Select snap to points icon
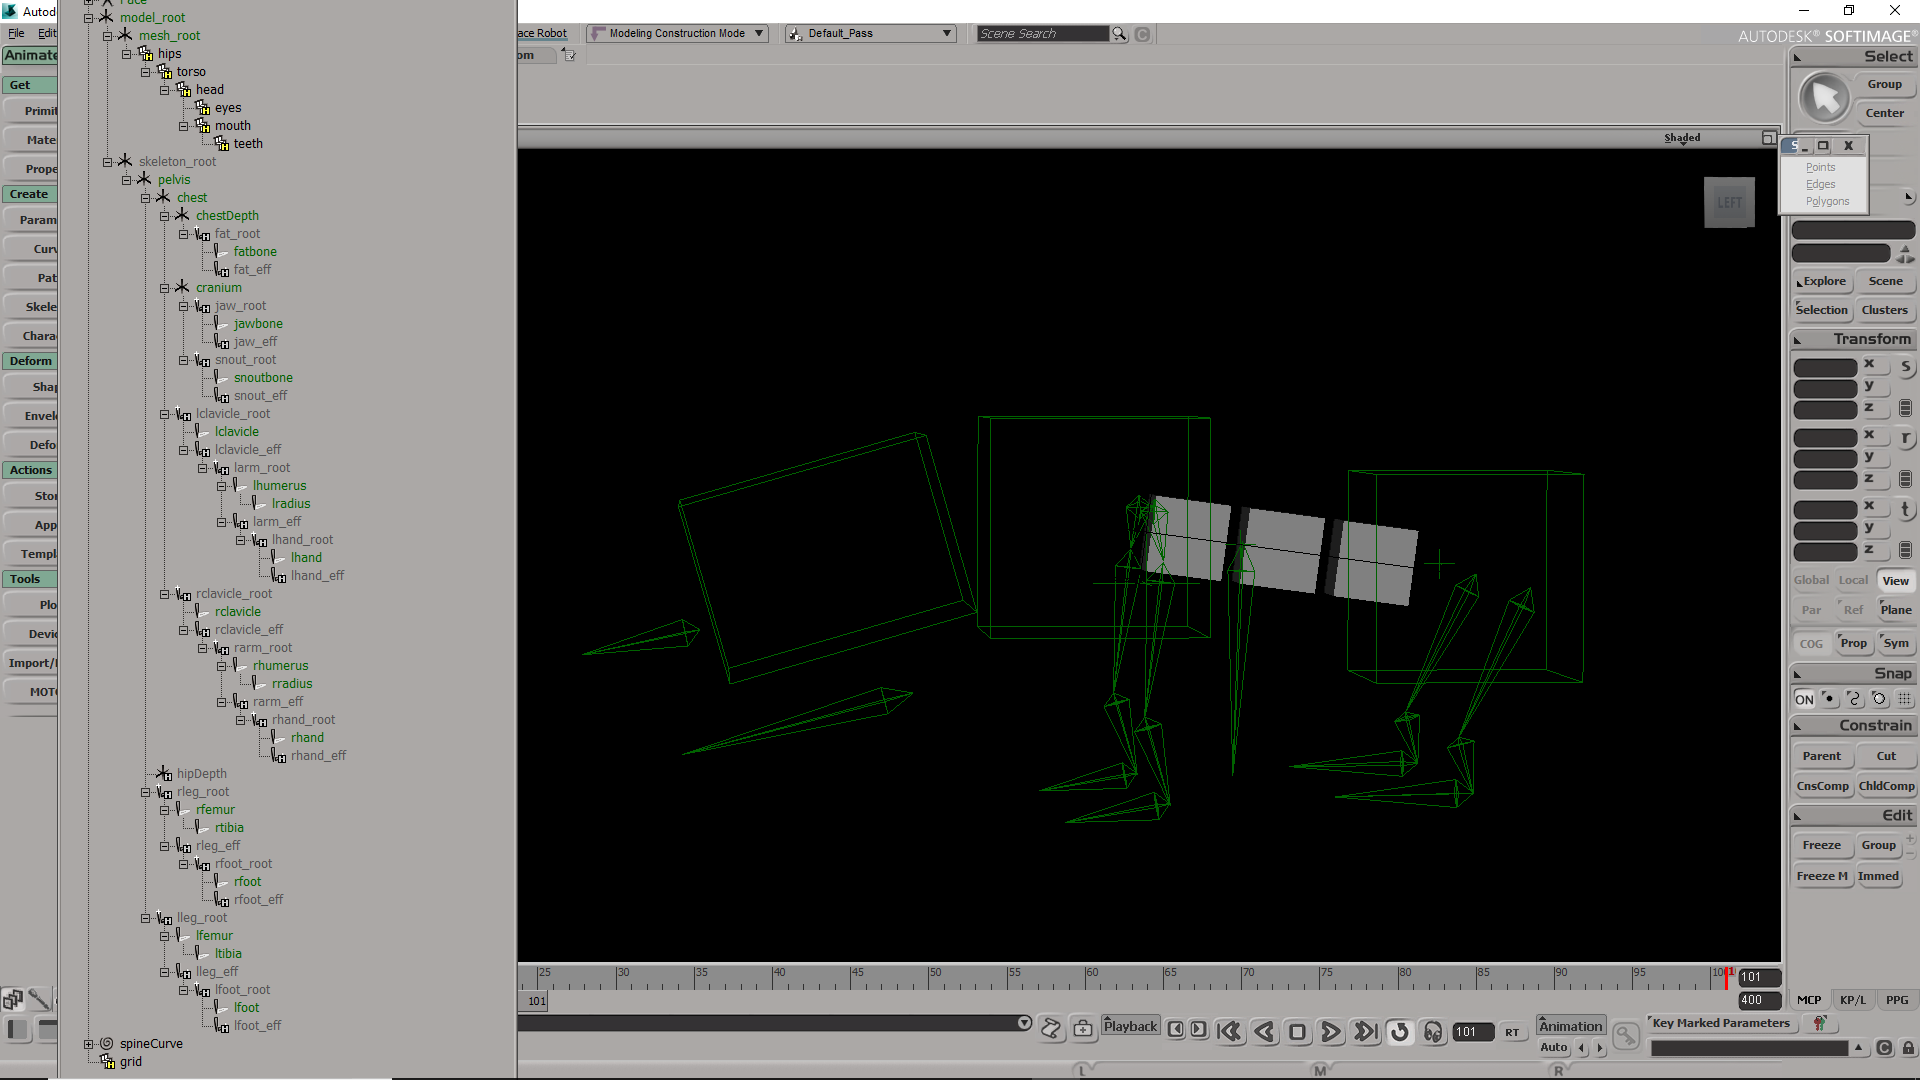 1829,699
